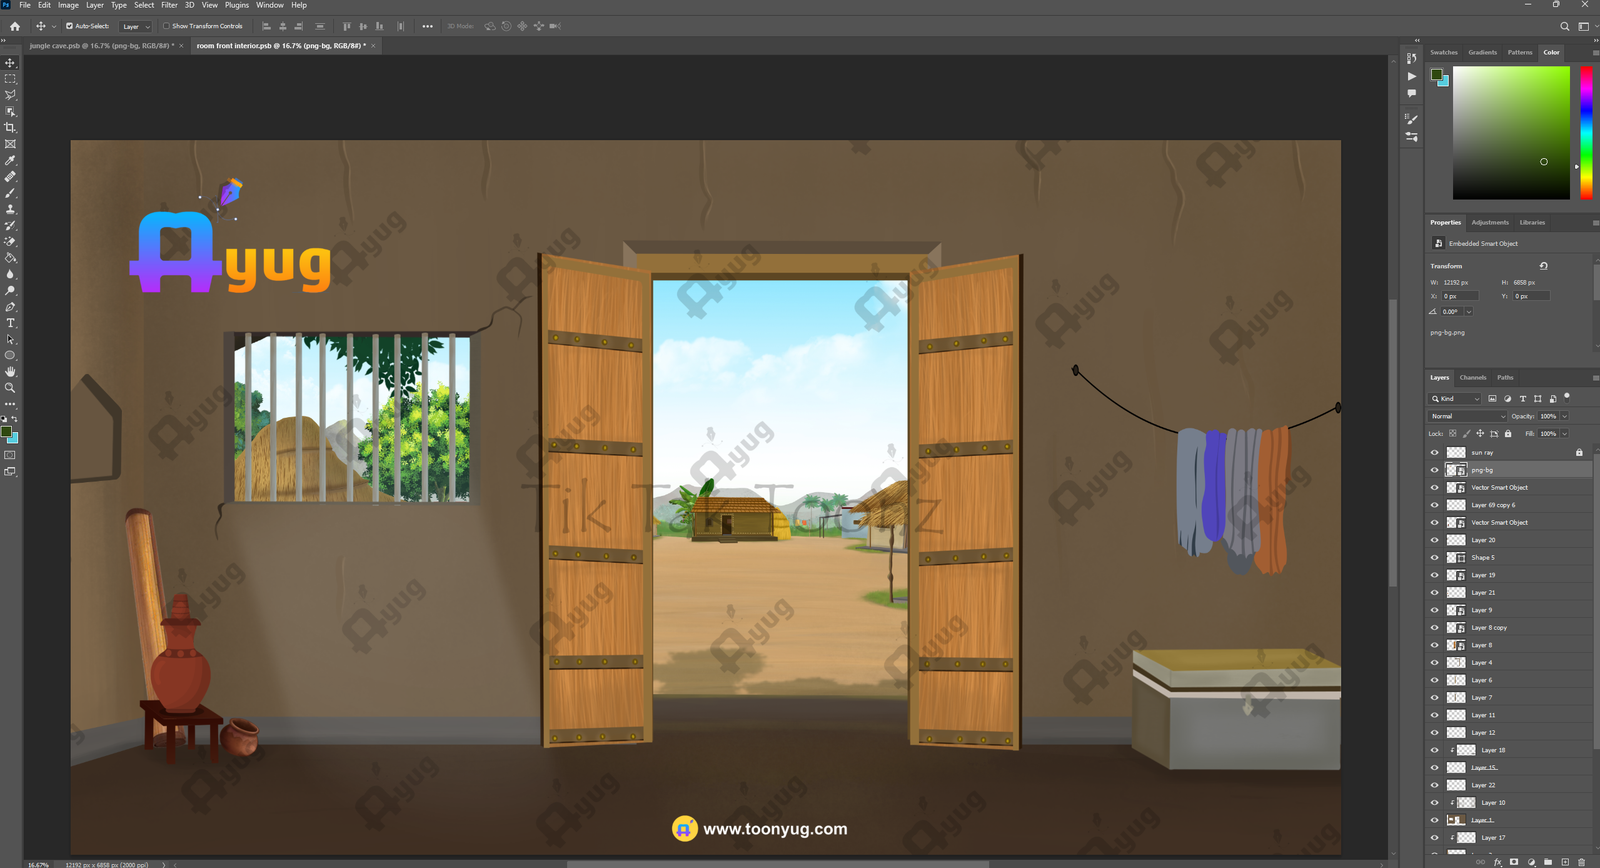Expand the layer Kind filter dropdown

(1456, 399)
